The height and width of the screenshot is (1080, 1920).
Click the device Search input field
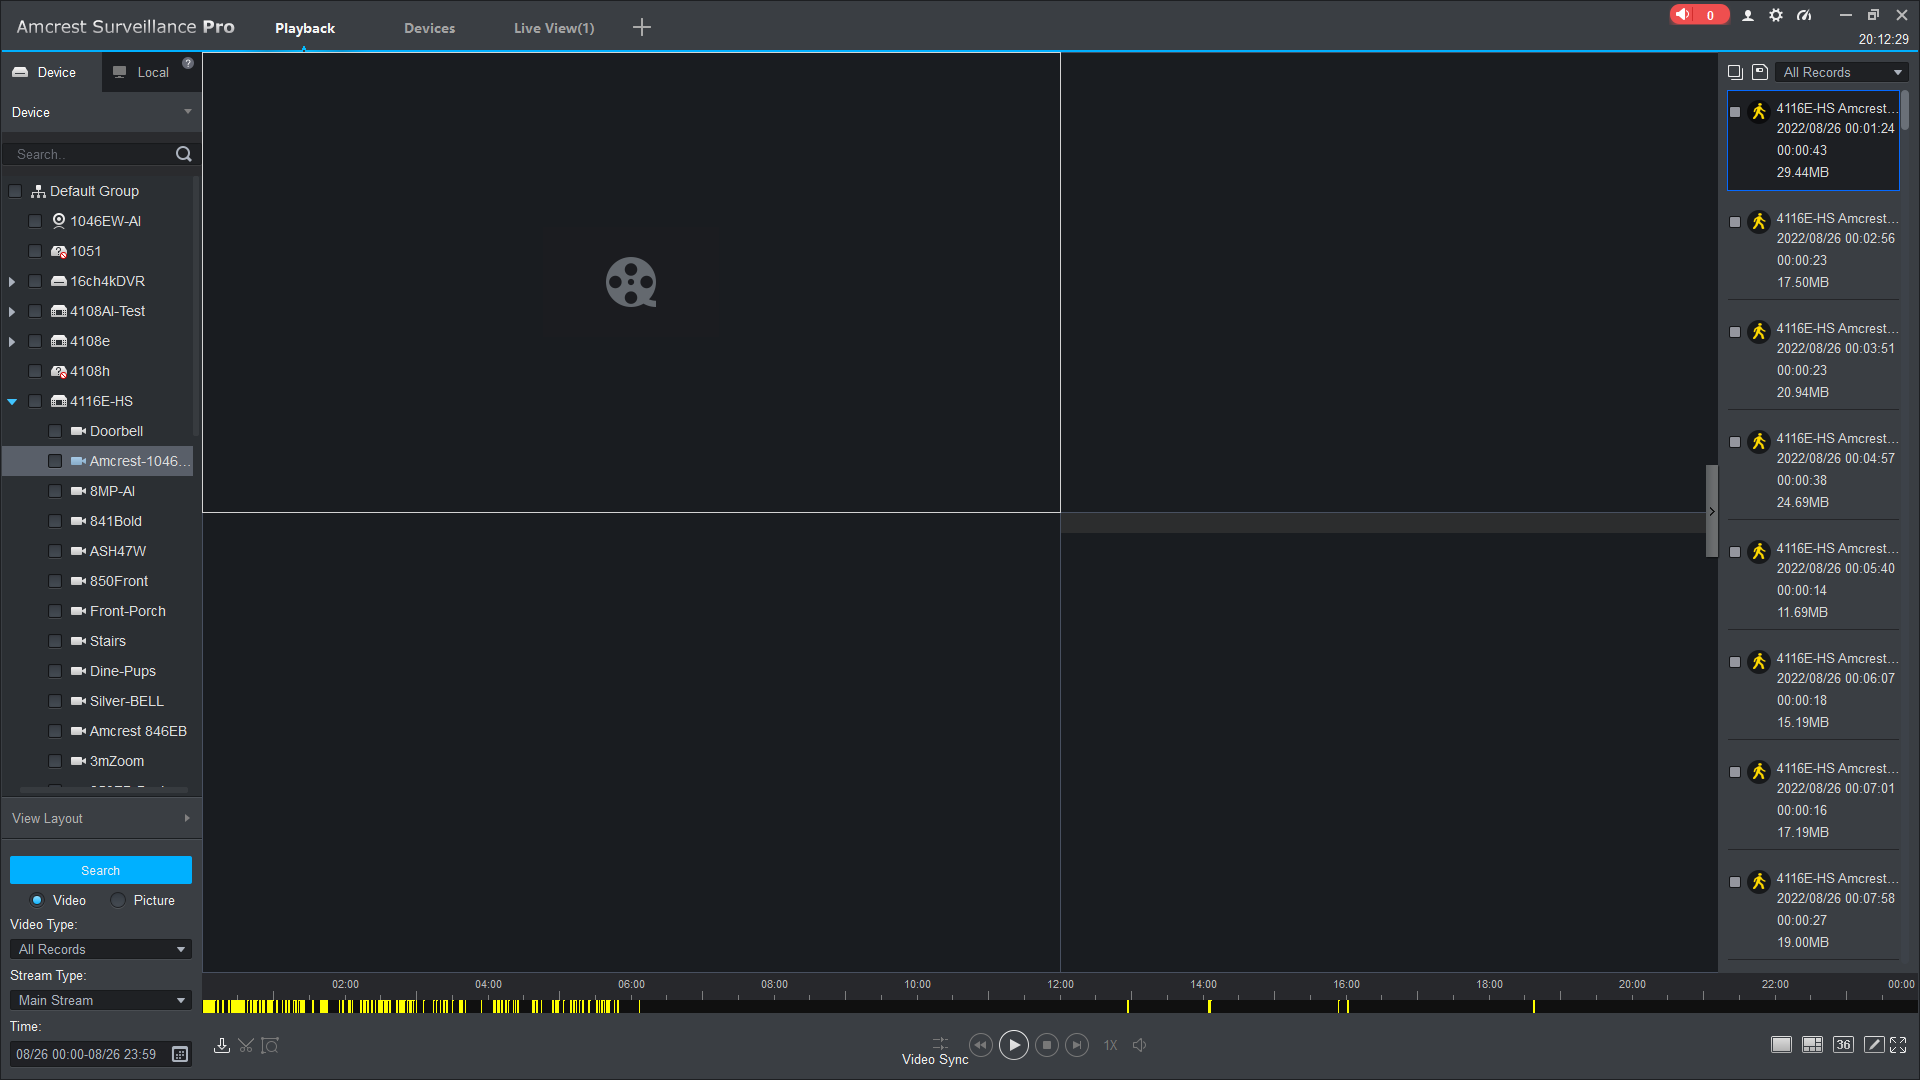click(x=88, y=154)
